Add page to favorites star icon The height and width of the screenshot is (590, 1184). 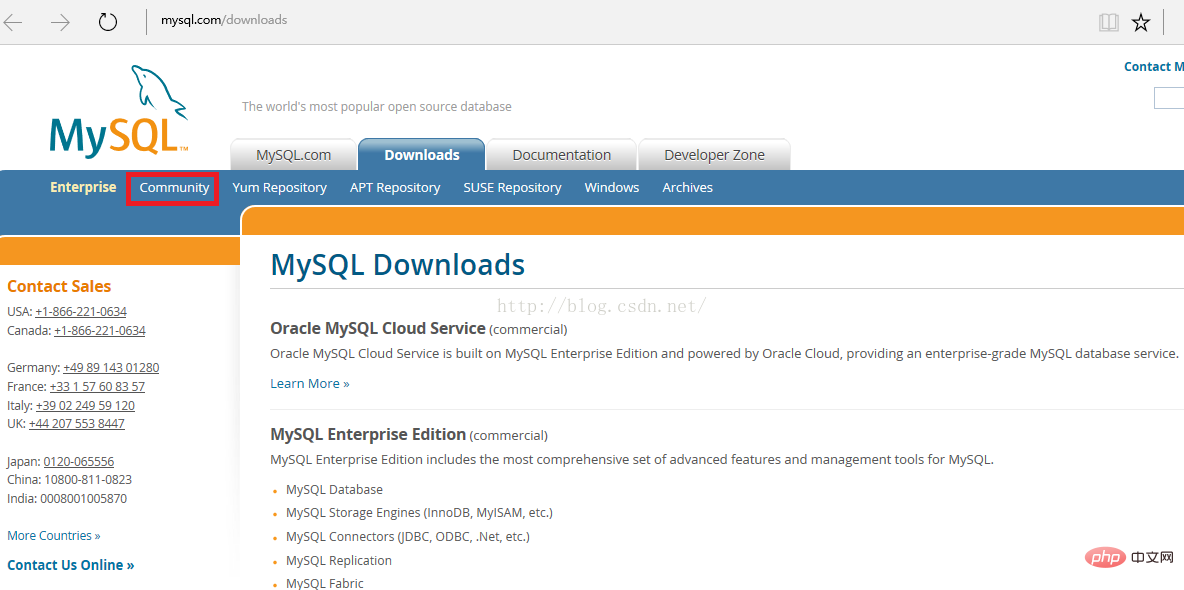(x=1141, y=23)
